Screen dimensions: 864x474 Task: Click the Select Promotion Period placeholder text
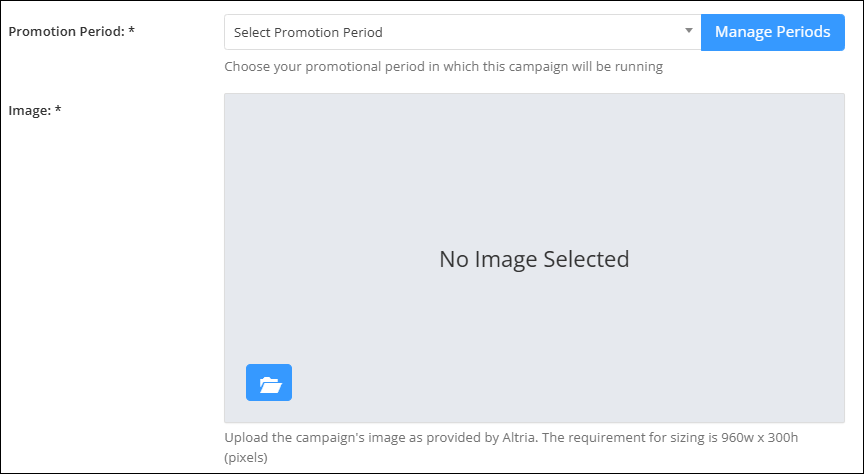[308, 32]
